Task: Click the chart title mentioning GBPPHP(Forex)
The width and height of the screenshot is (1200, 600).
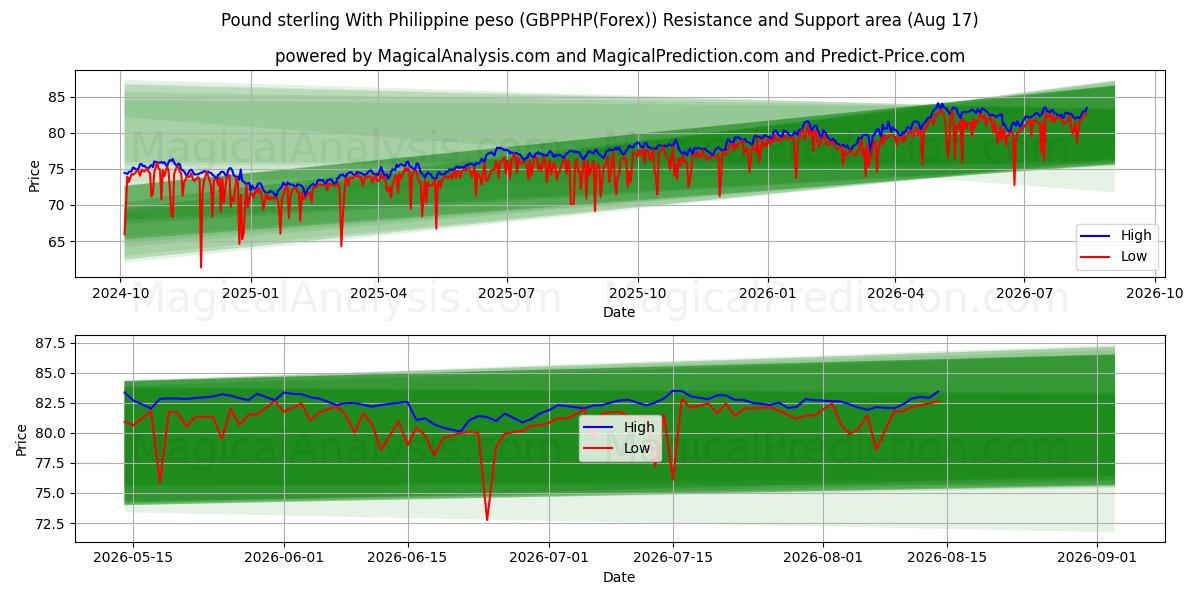Action: tap(600, 20)
